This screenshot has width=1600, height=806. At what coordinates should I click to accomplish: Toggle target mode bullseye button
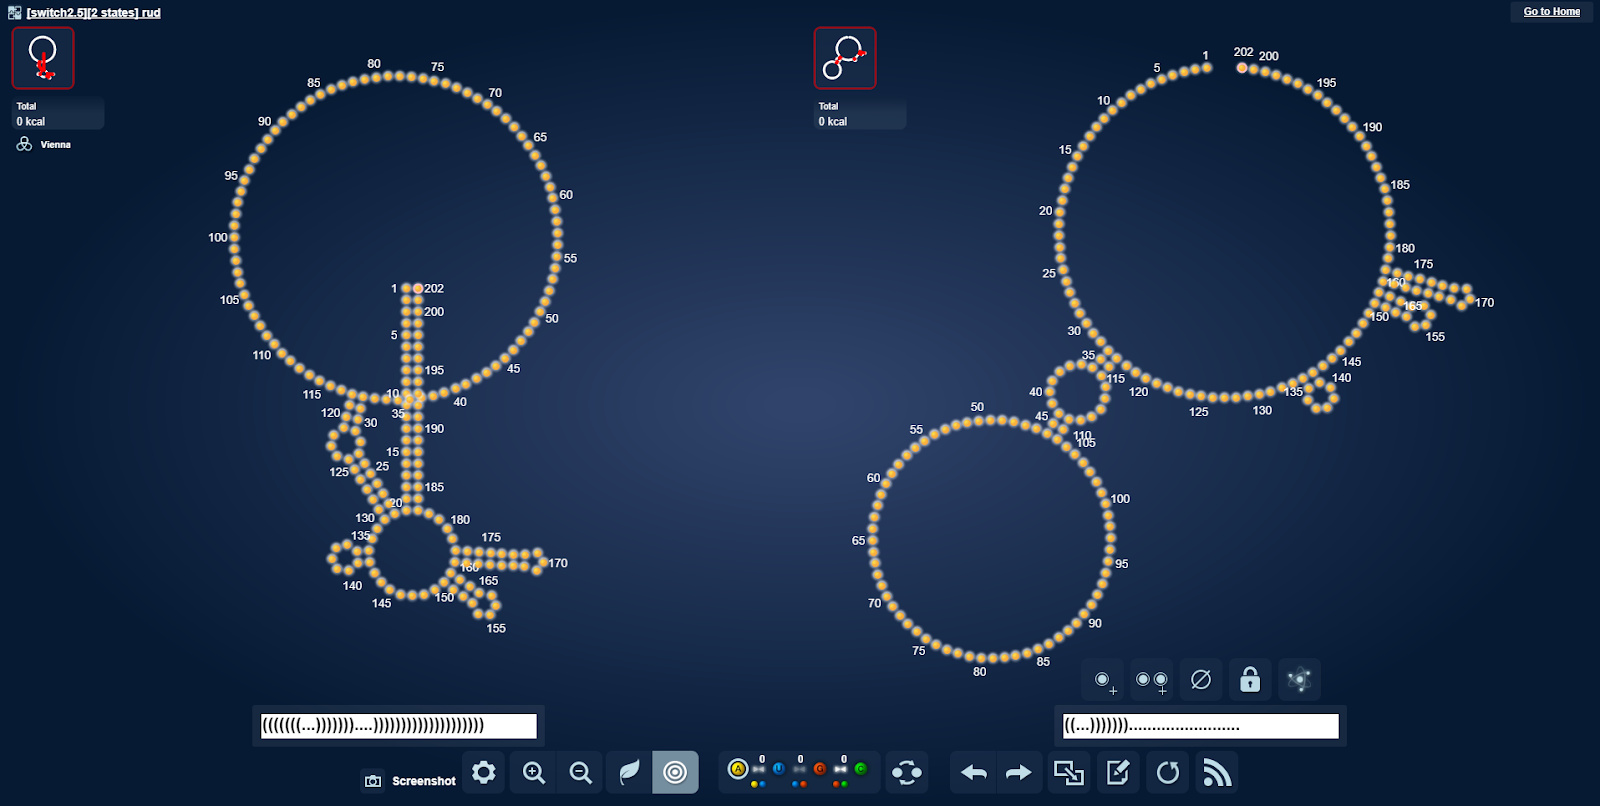point(675,772)
